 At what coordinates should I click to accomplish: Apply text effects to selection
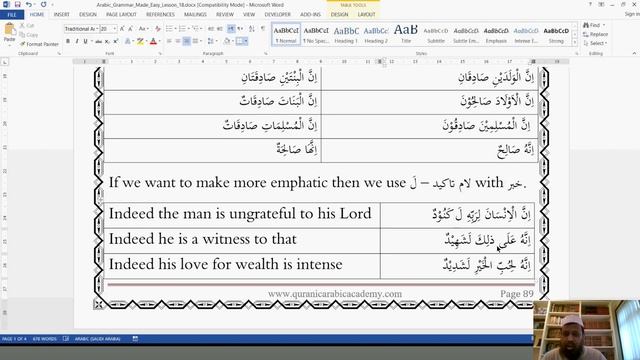tap(128, 41)
